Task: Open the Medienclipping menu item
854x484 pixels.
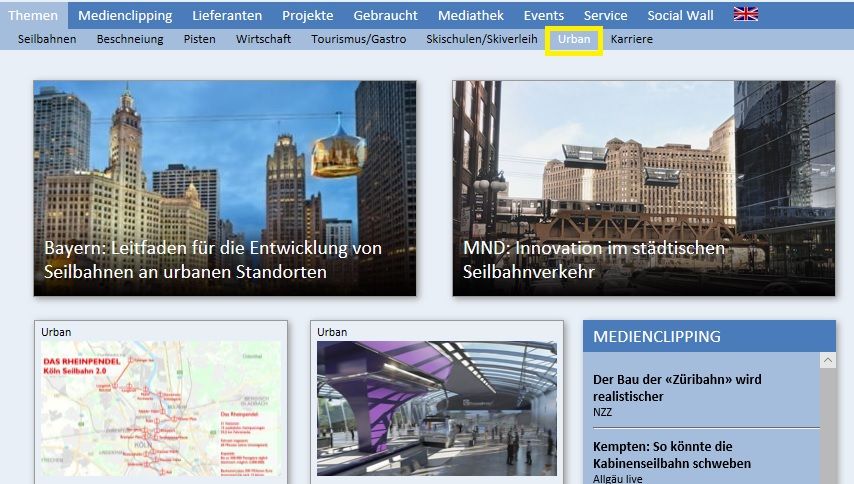Action: tap(125, 15)
